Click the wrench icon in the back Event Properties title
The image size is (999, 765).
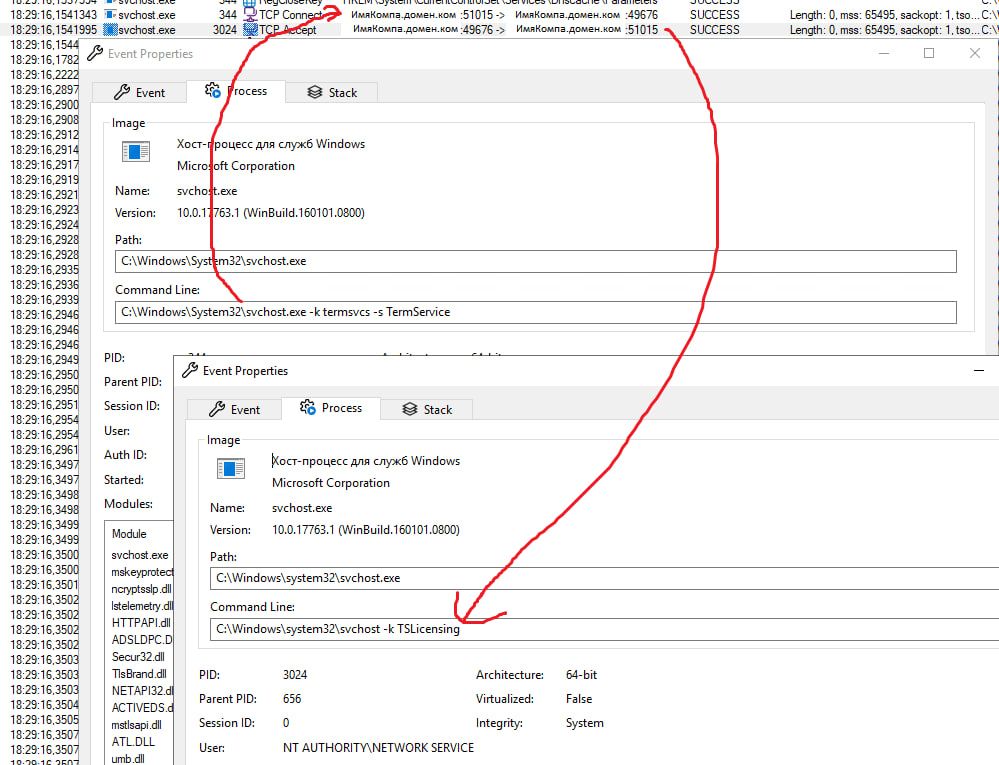[x=95, y=54]
